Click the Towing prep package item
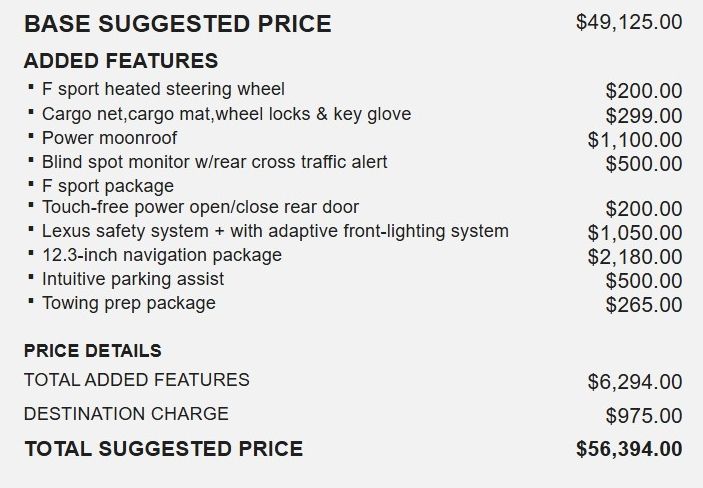The image size is (703, 488). tap(128, 303)
